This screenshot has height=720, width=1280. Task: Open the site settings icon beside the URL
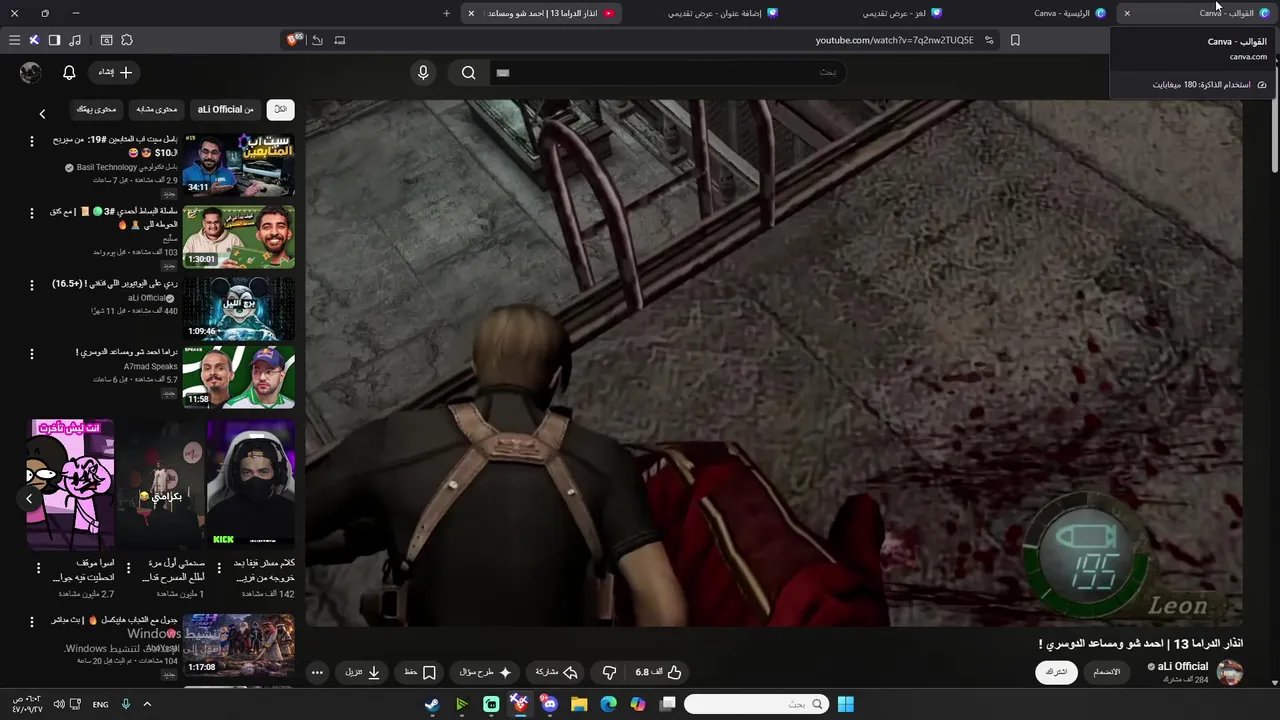click(x=989, y=40)
